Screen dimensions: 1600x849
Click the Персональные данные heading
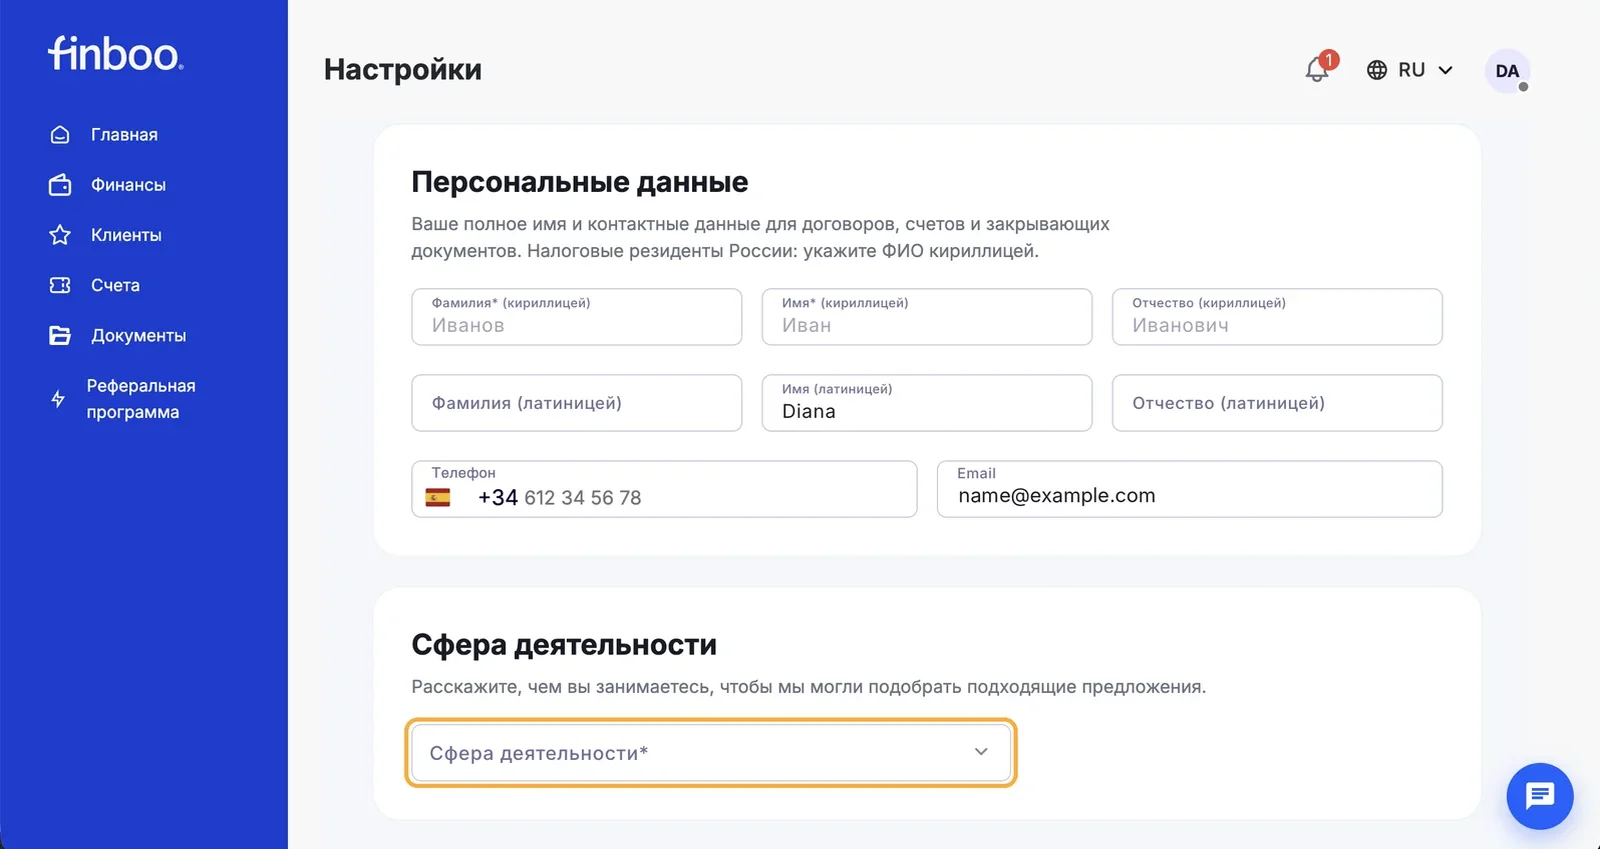[580, 182]
